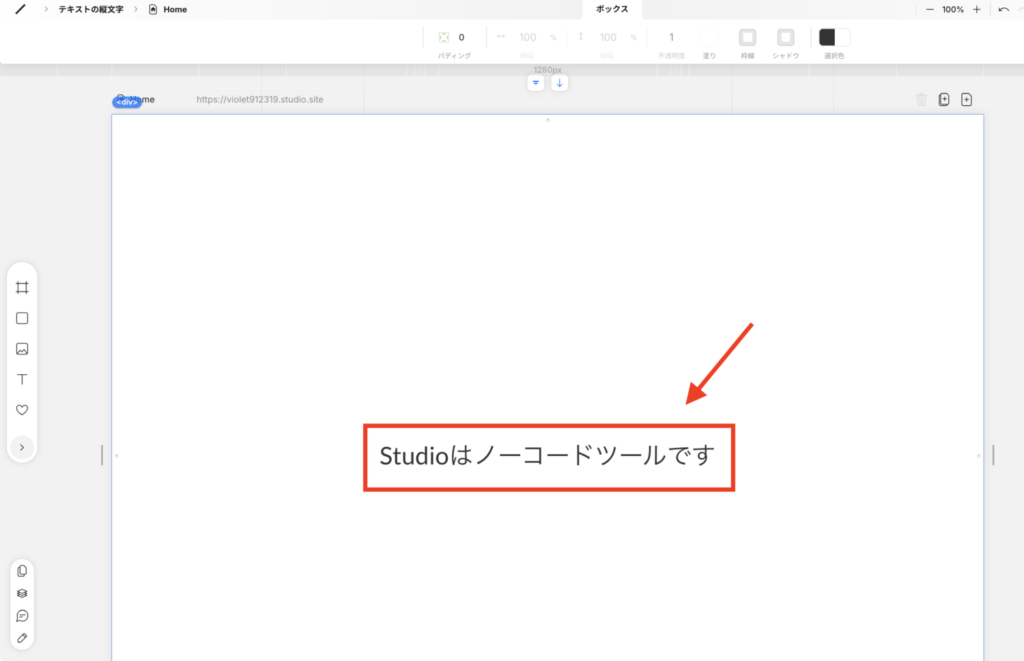Toggle the selection color (選択色) switch
The image size is (1024, 661).
pyautogui.click(x=835, y=37)
